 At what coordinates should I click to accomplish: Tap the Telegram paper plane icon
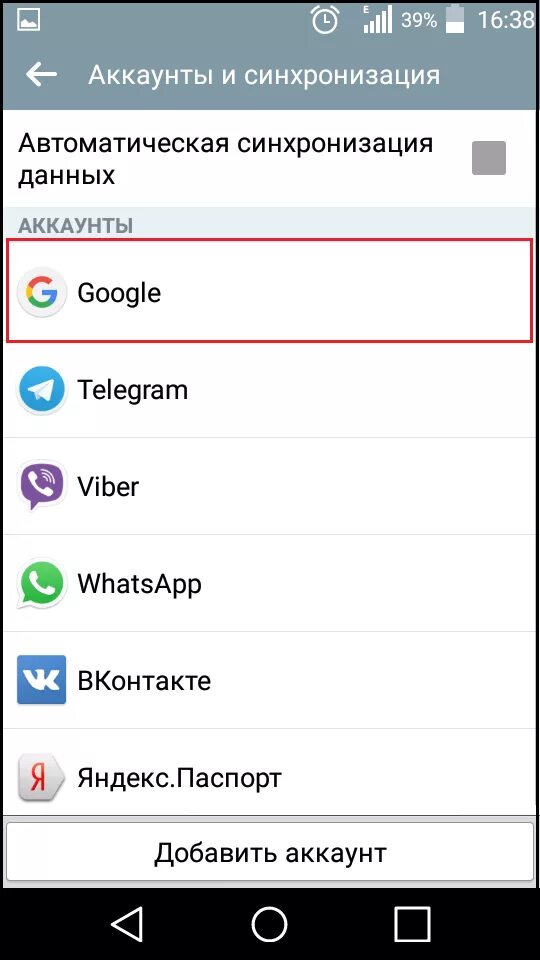coord(42,389)
